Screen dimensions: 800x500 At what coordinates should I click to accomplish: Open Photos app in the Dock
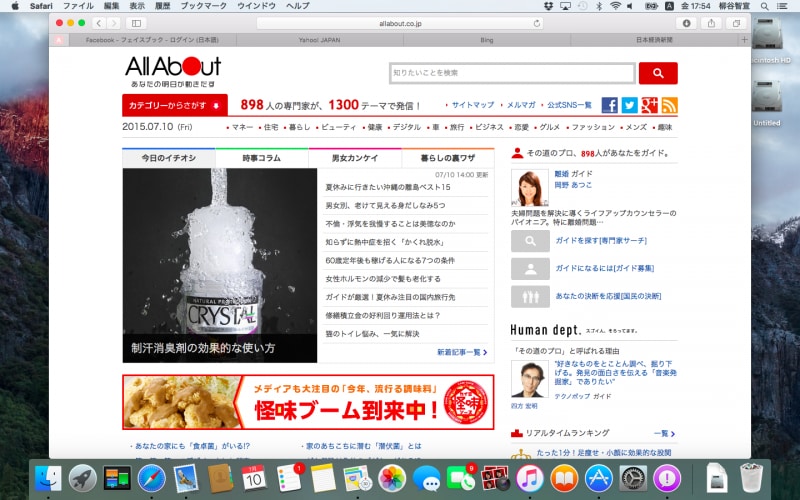click(x=392, y=479)
